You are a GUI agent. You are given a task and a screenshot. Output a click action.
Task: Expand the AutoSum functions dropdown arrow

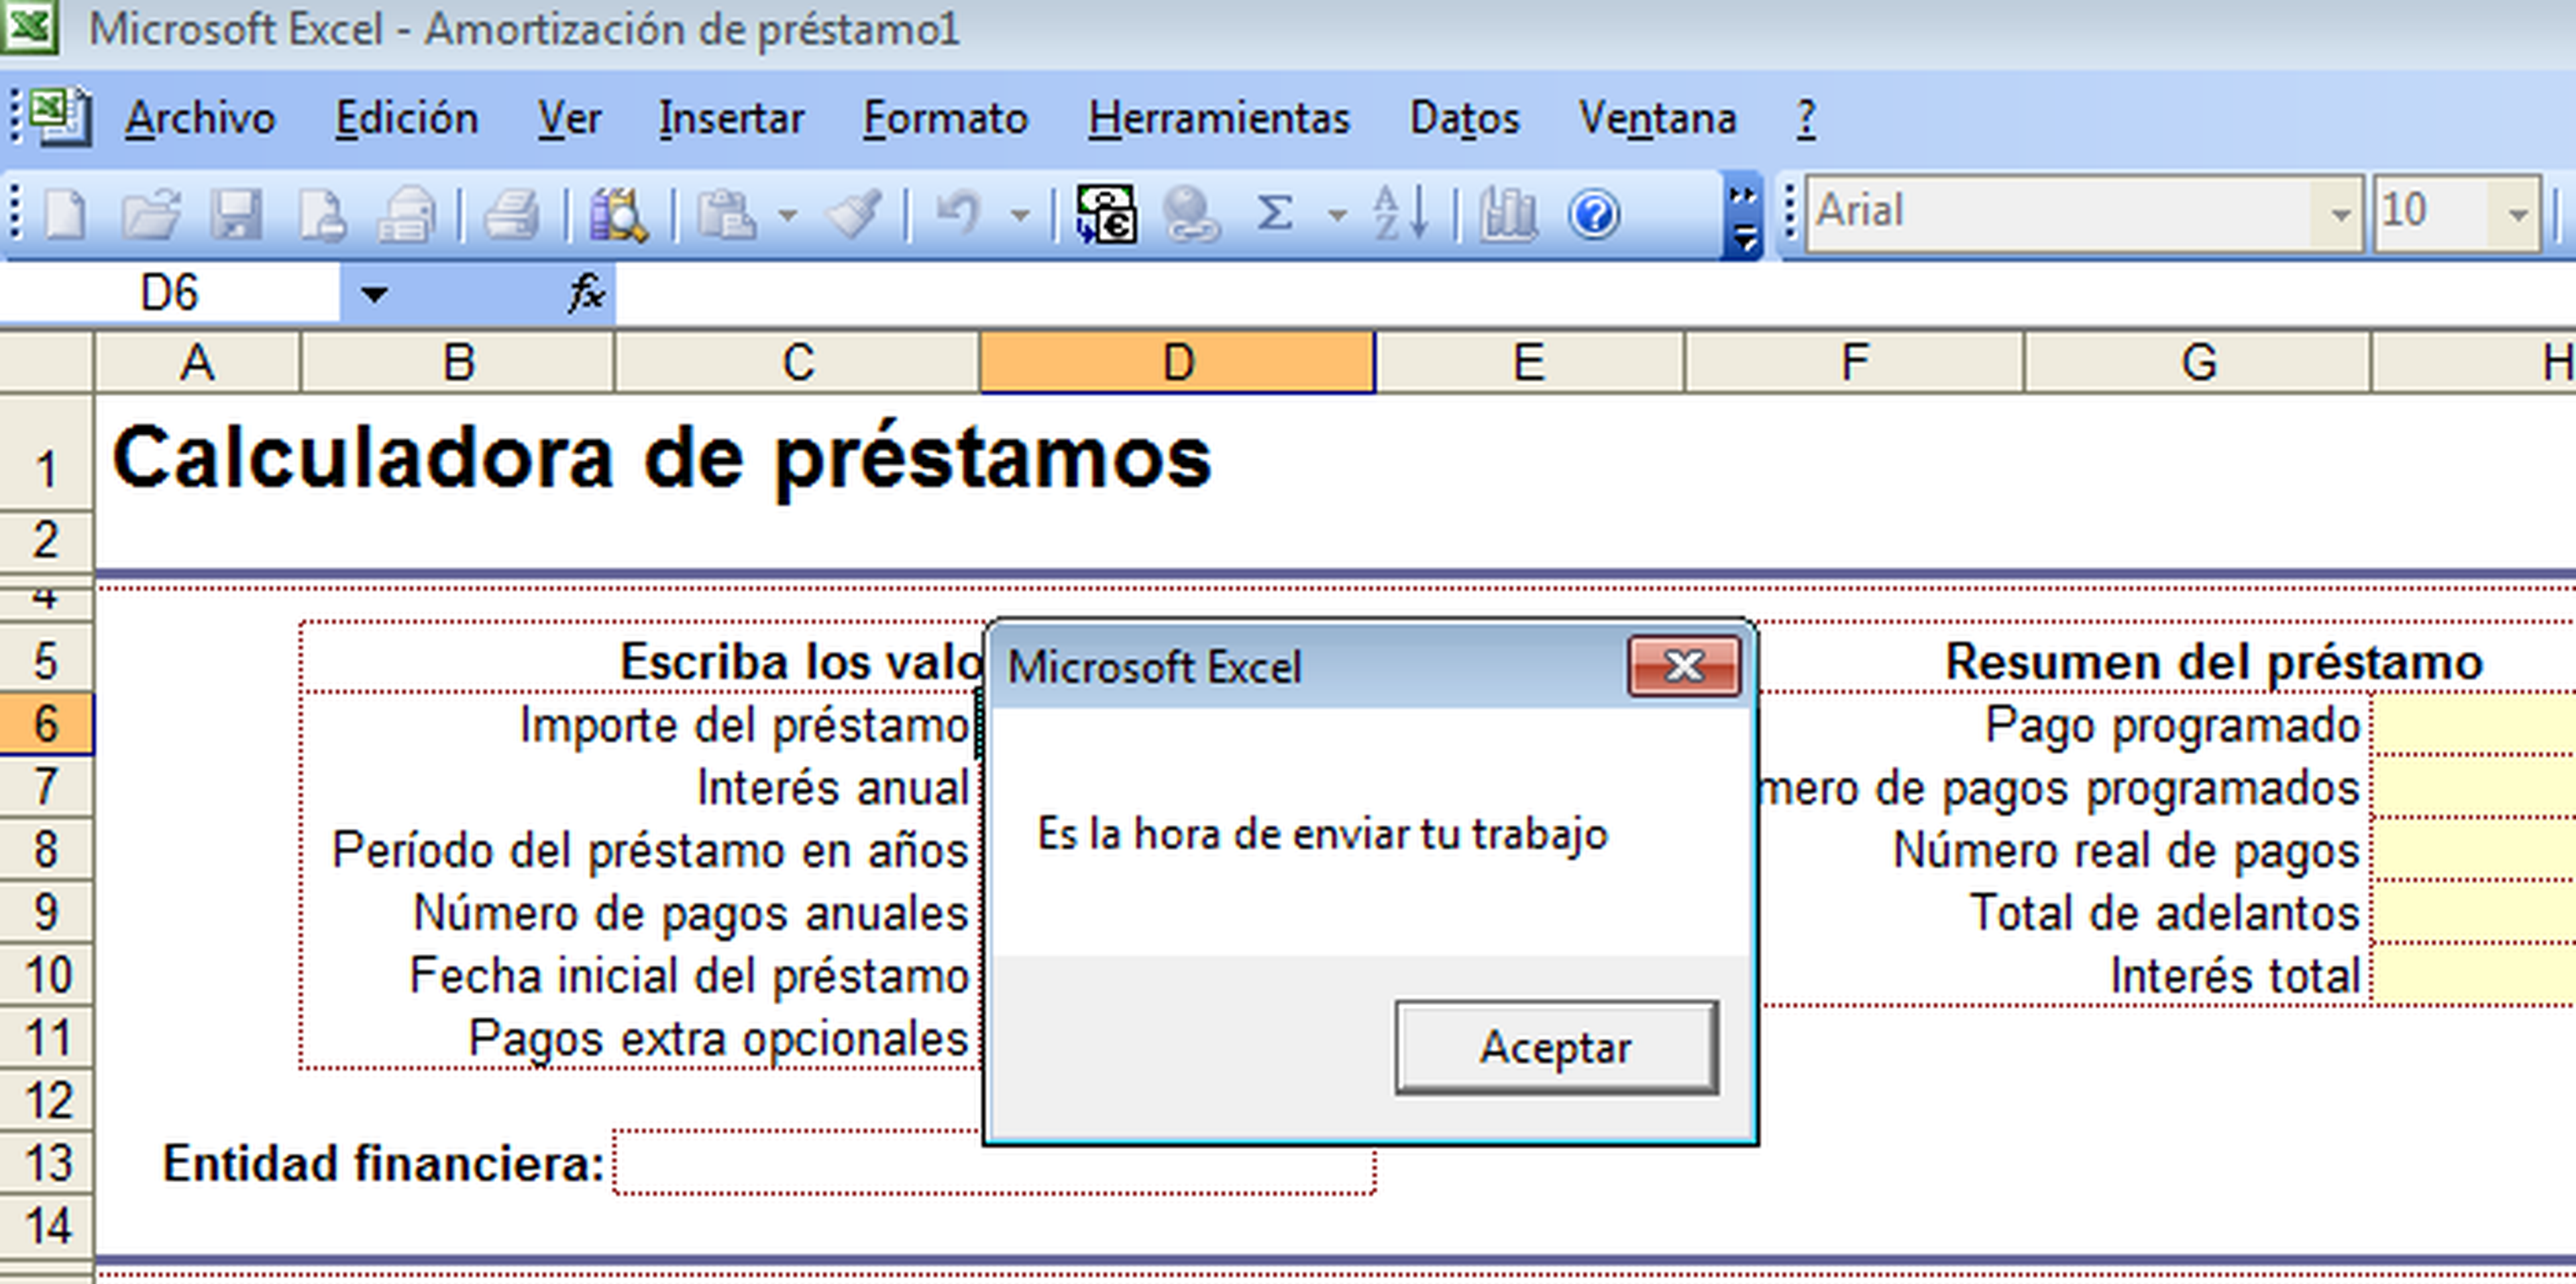[x=1337, y=214]
